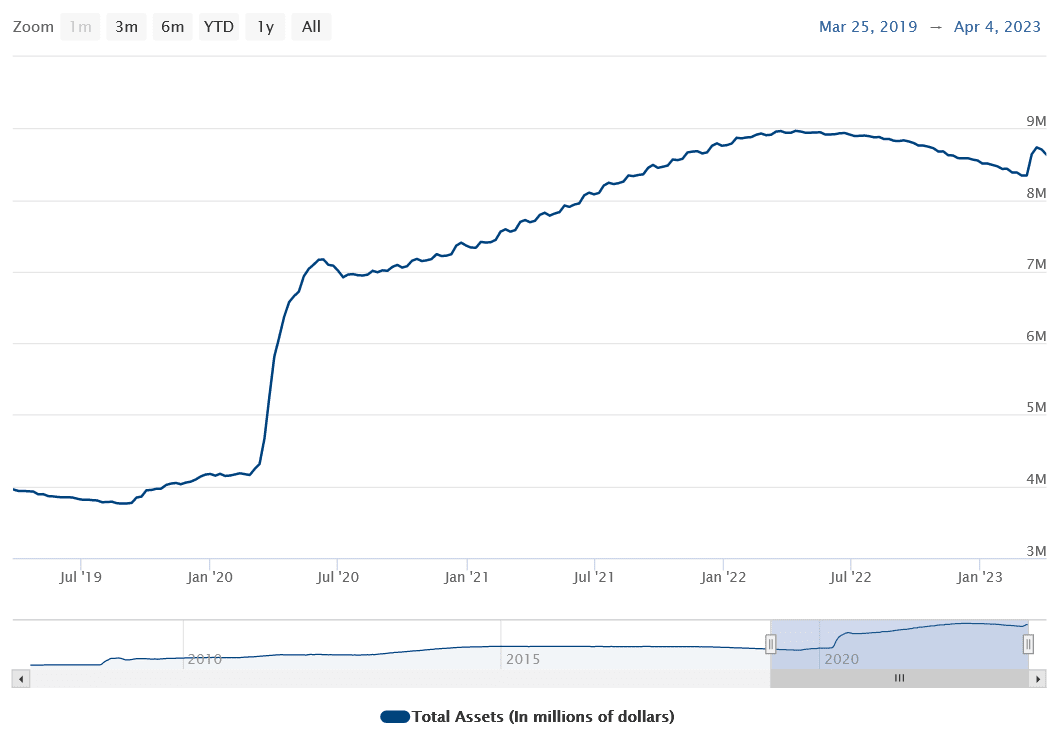Set zoom range to 6m
The image size is (1058, 750).
pyautogui.click(x=172, y=27)
